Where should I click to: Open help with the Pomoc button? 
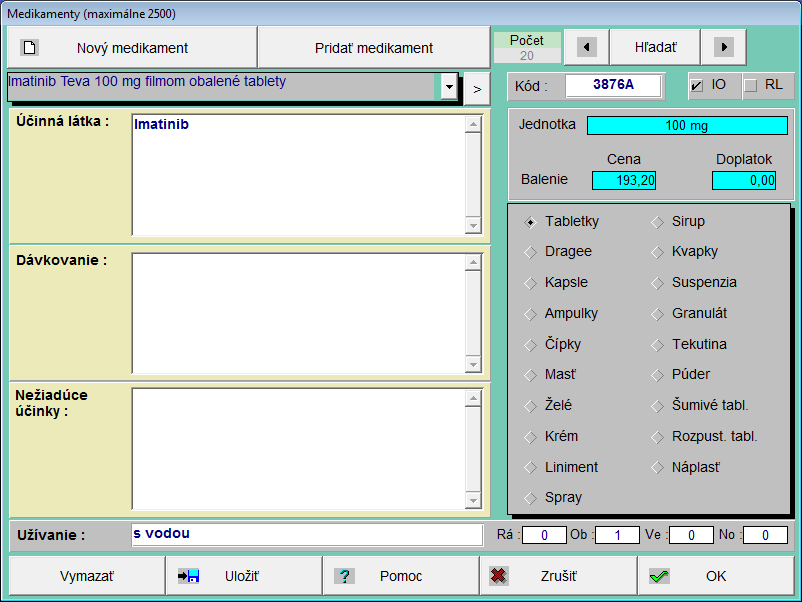click(400, 576)
